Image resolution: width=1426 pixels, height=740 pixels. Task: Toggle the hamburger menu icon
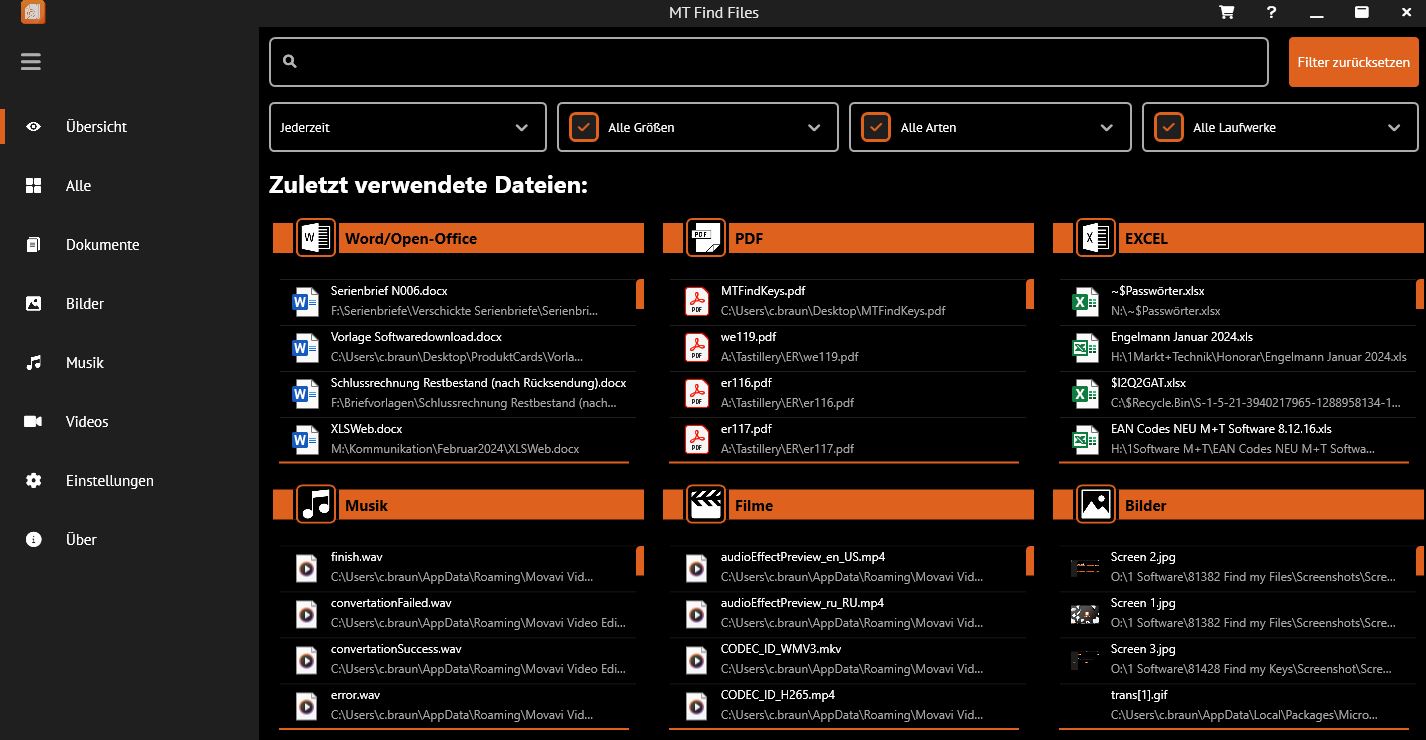(x=31, y=62)
